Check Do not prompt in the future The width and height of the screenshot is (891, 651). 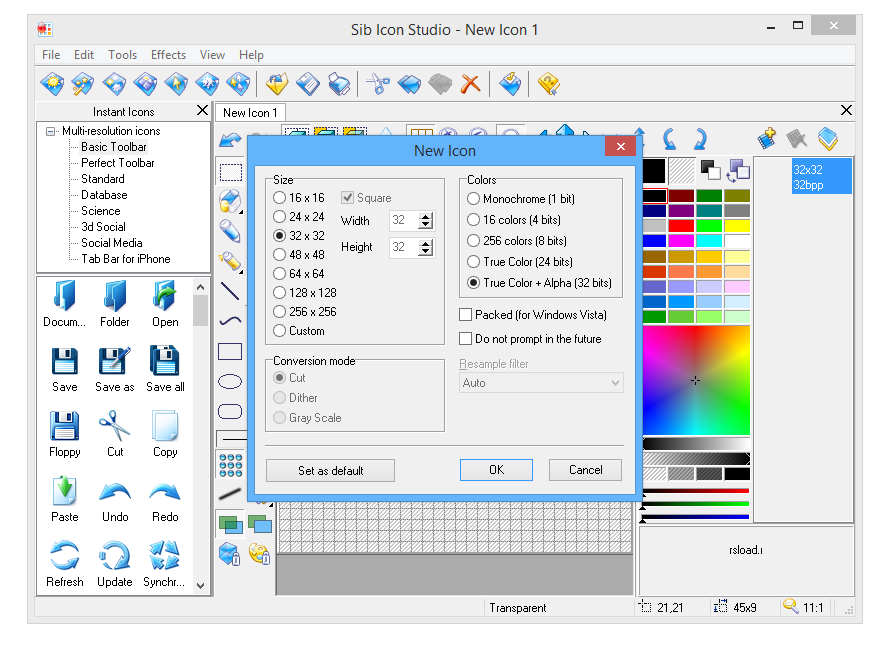466,339
